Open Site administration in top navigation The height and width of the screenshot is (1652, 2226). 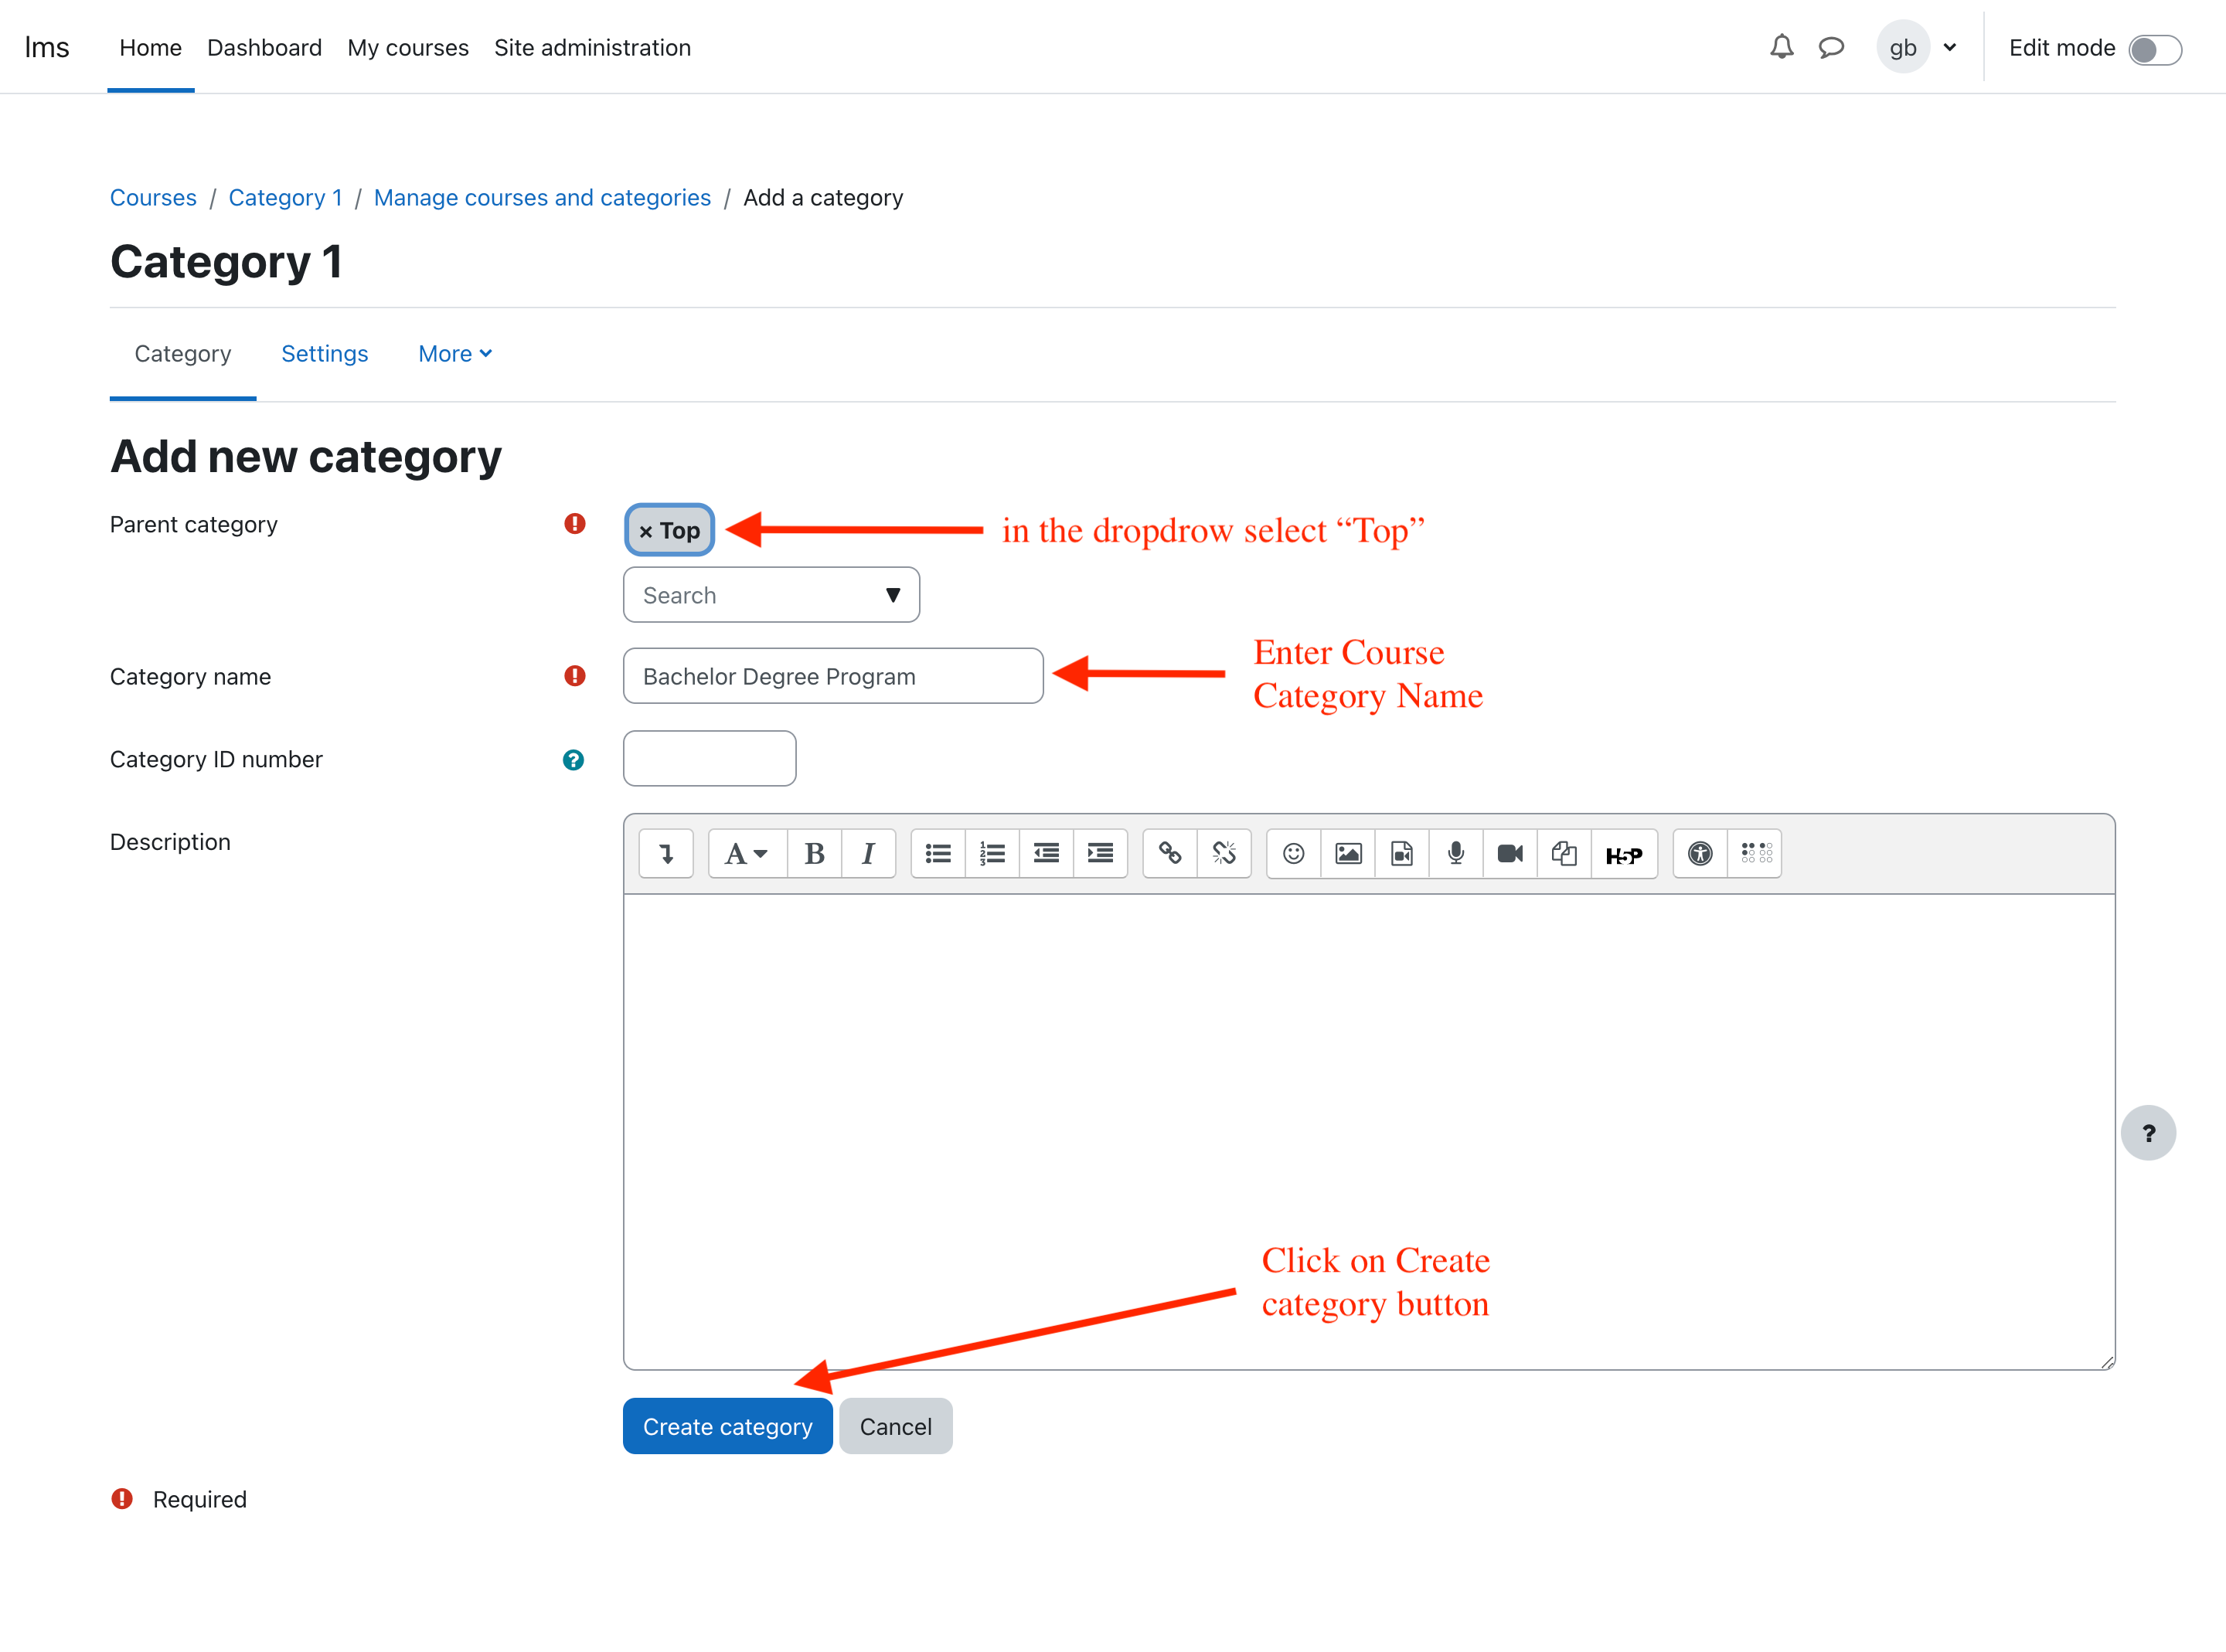click(592, 47)
